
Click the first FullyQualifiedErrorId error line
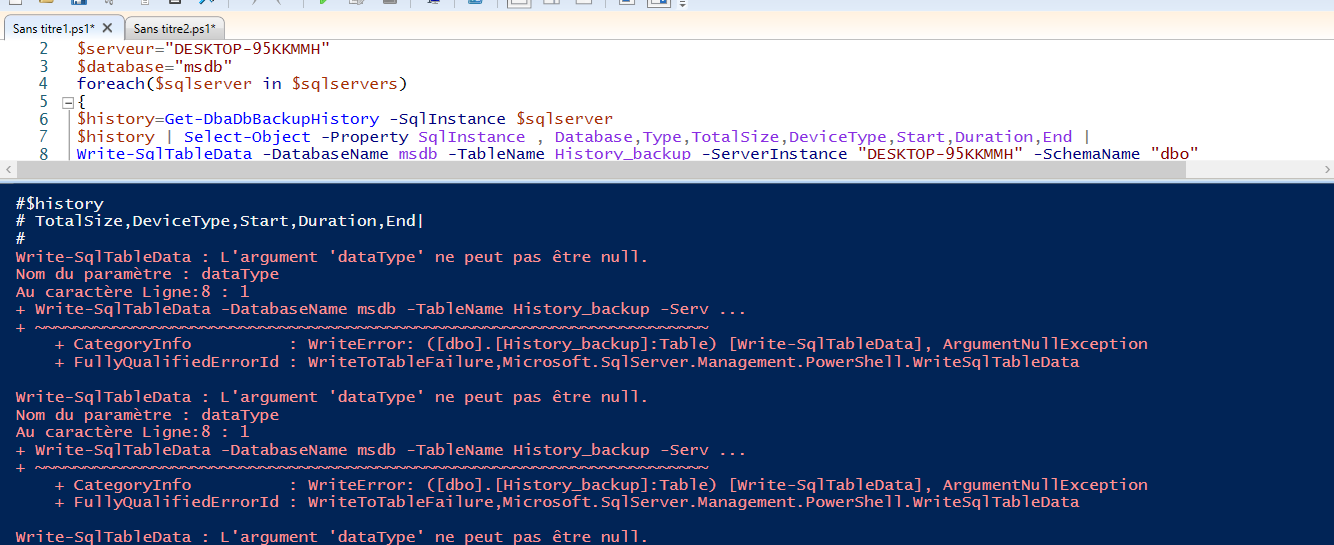(567, 362)
